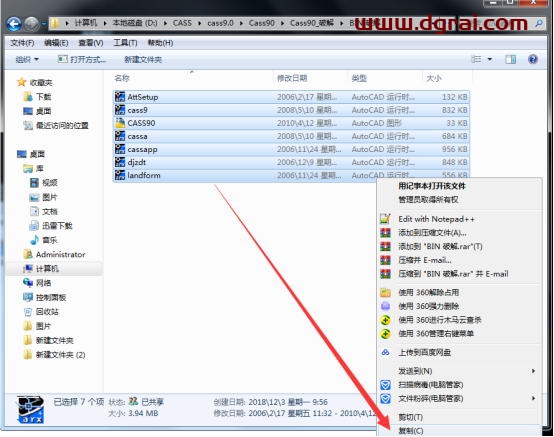Select 迅雷下载 in the navigation pane

tap(57, 225)
